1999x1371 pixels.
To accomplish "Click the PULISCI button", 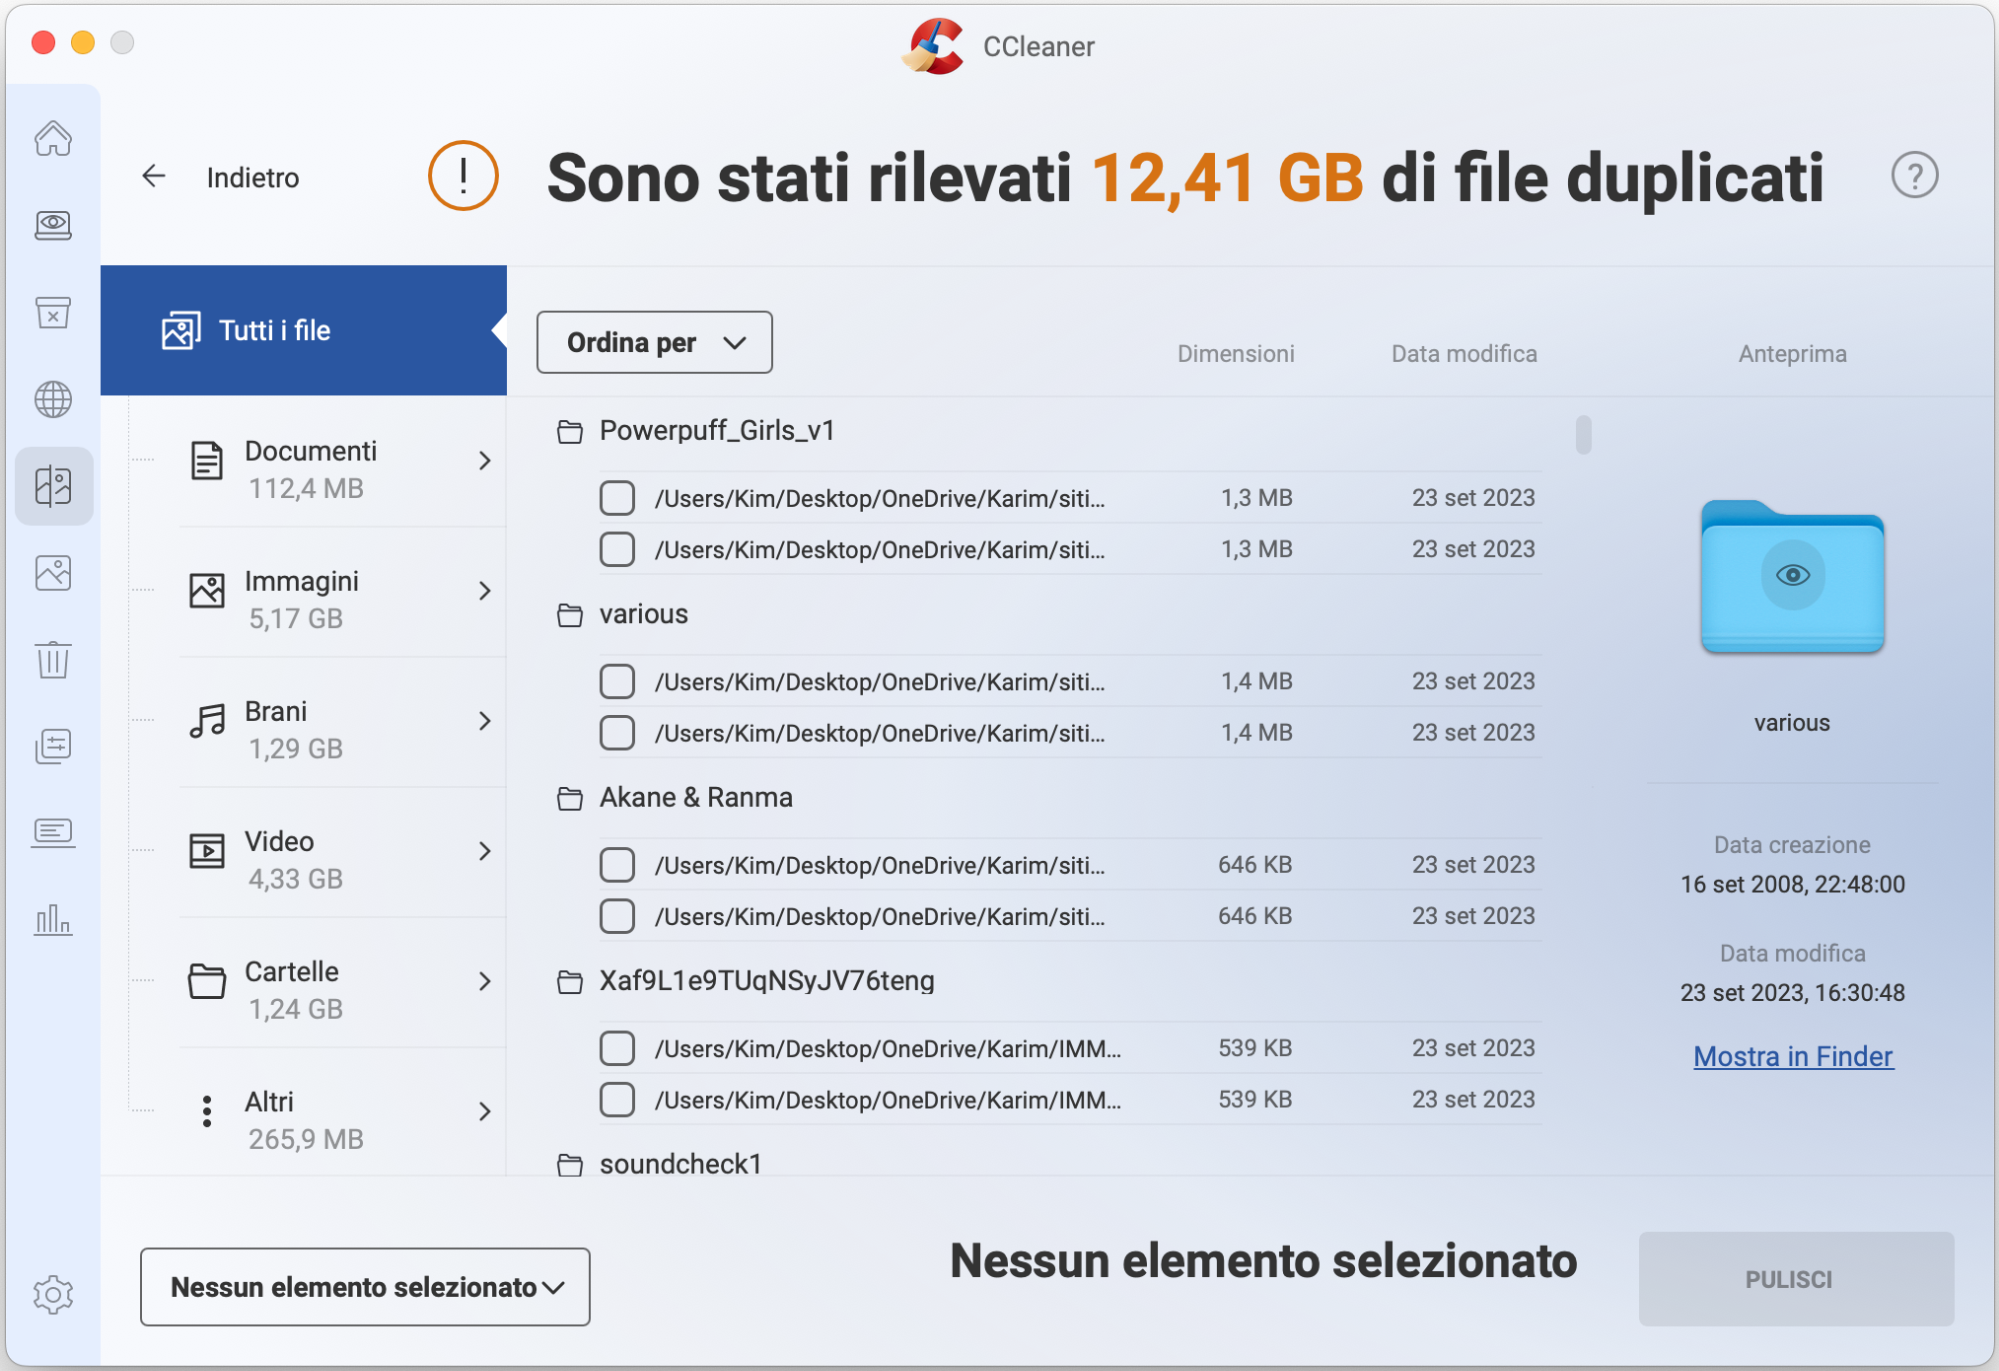I will point(1796,1279).
